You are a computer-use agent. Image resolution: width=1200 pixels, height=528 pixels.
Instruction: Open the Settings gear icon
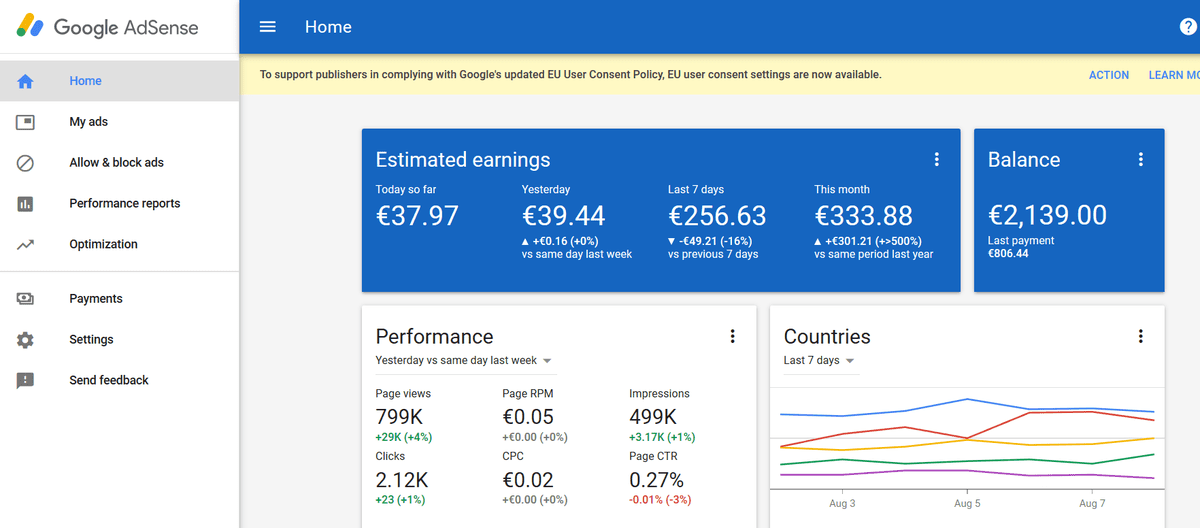25,340
